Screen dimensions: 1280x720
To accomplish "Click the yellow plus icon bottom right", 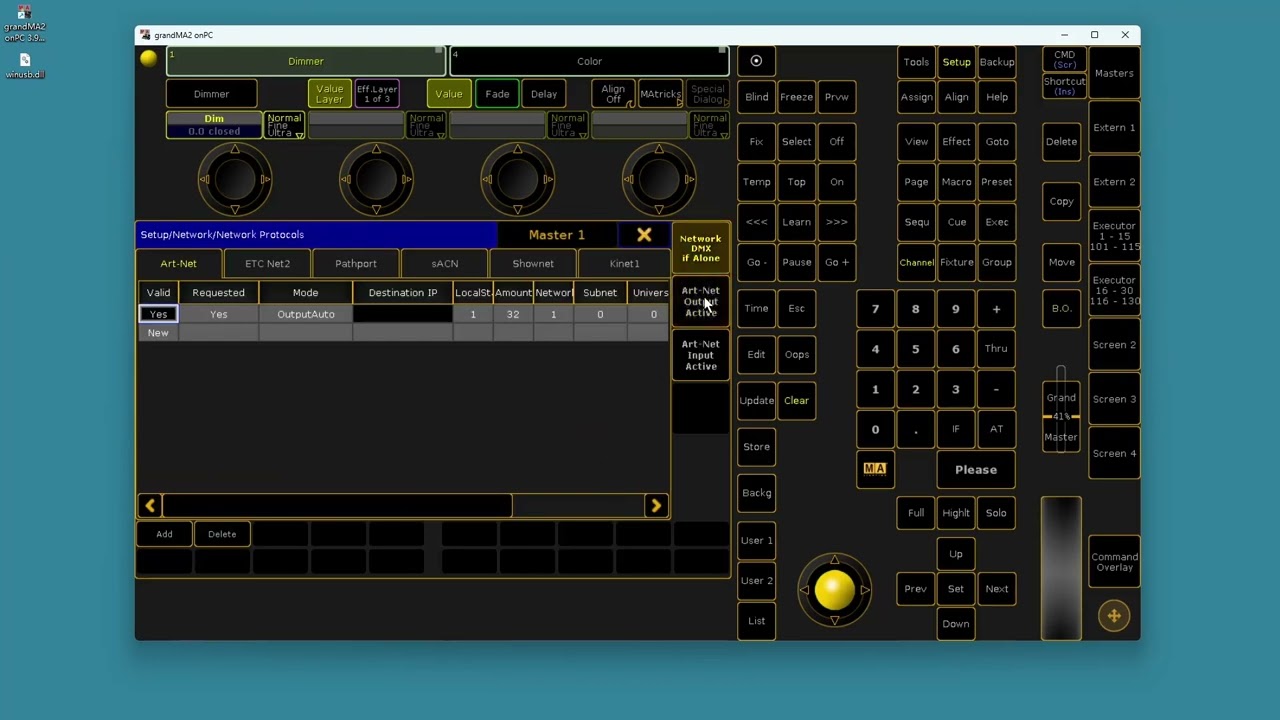I will (1114, 616).
